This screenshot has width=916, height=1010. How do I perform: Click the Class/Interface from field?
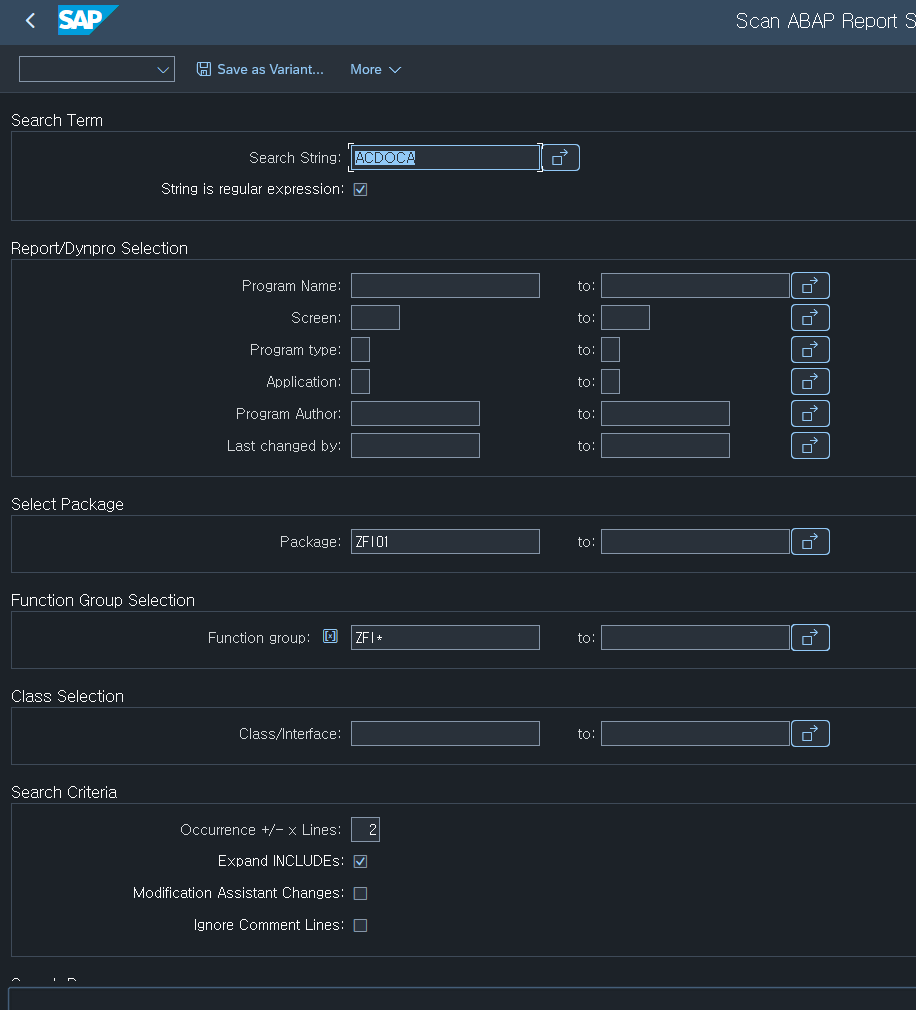(445, 734)
